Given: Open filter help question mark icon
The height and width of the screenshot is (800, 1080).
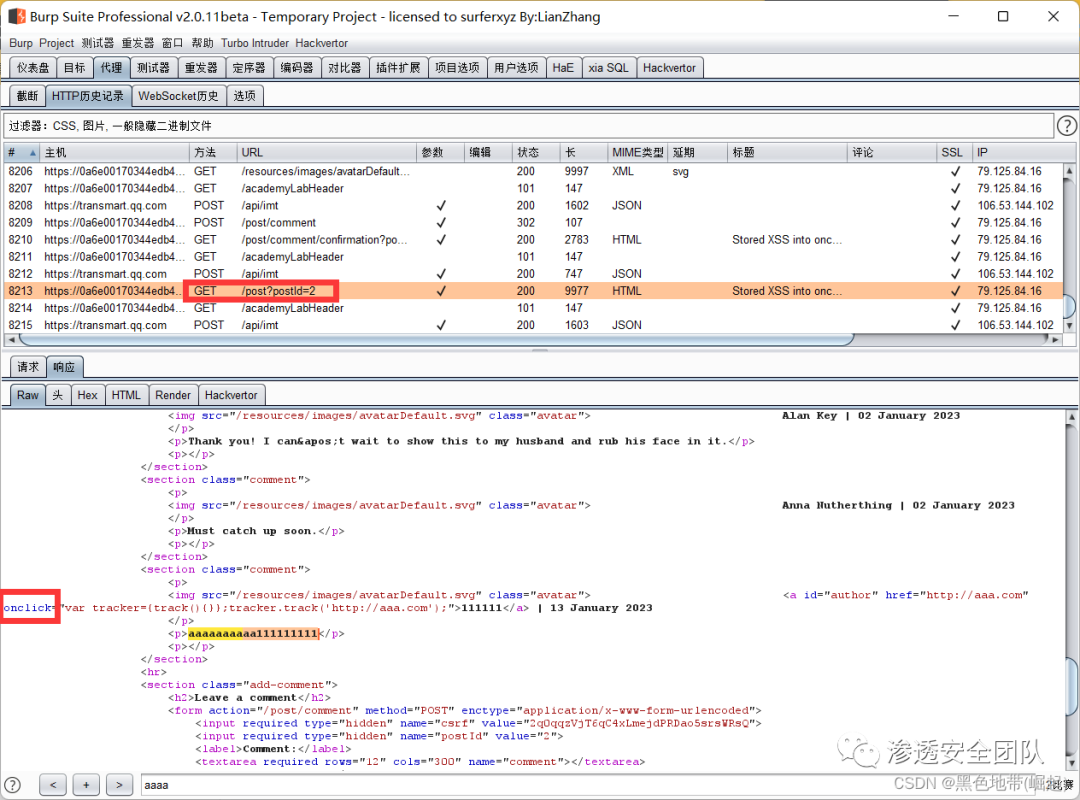Looking at the screenshot, I should click(1066, 125).
